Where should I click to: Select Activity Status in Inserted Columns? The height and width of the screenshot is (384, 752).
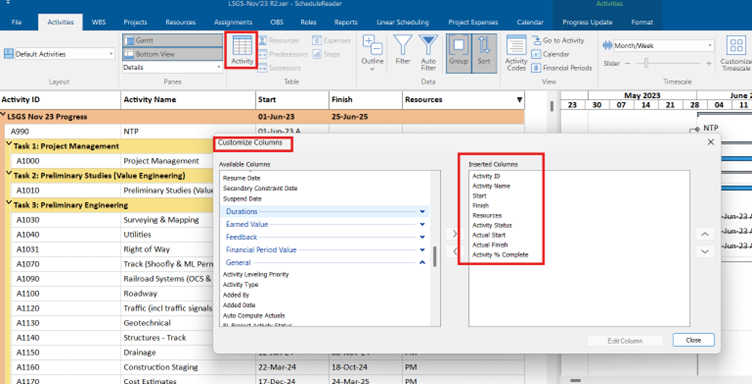[492, 225]
